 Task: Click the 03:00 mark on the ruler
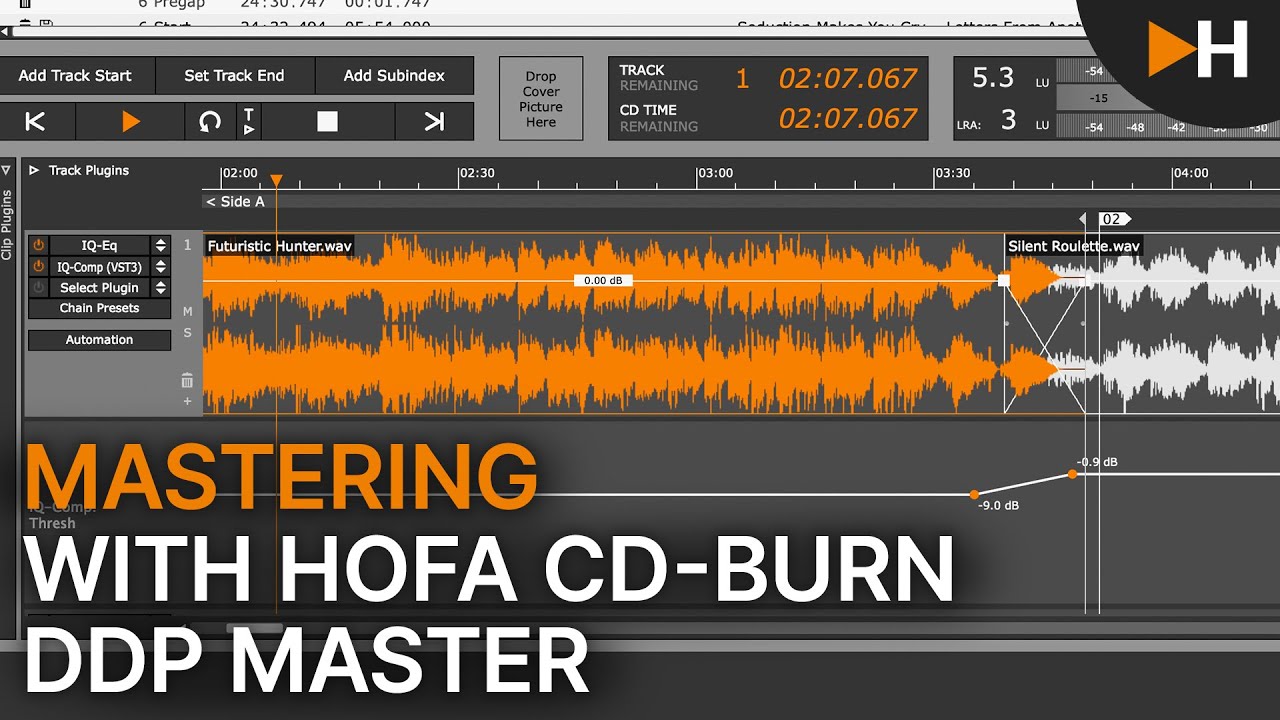[715, 173]
